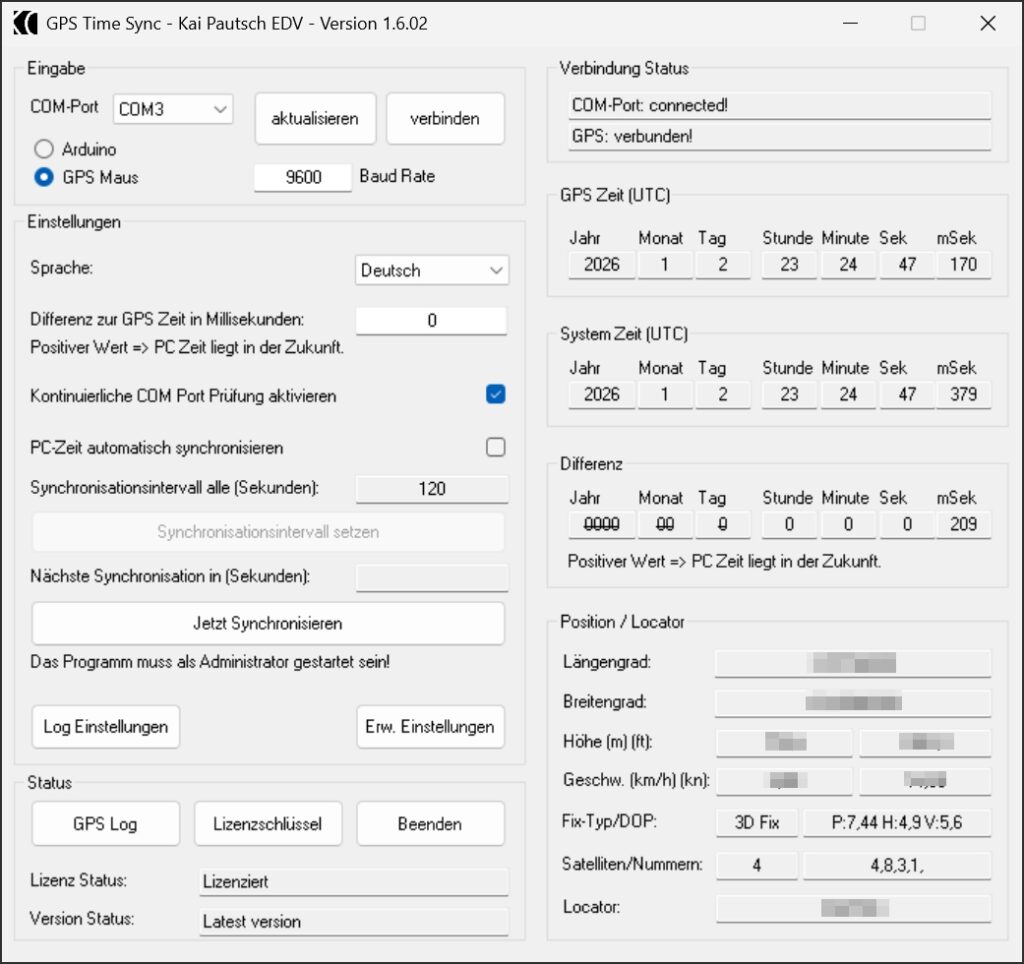This screenshot has width=1024, height=964.
Task: Enable automatic PC time synchronization checkbox
Action: tap(495, 447)
